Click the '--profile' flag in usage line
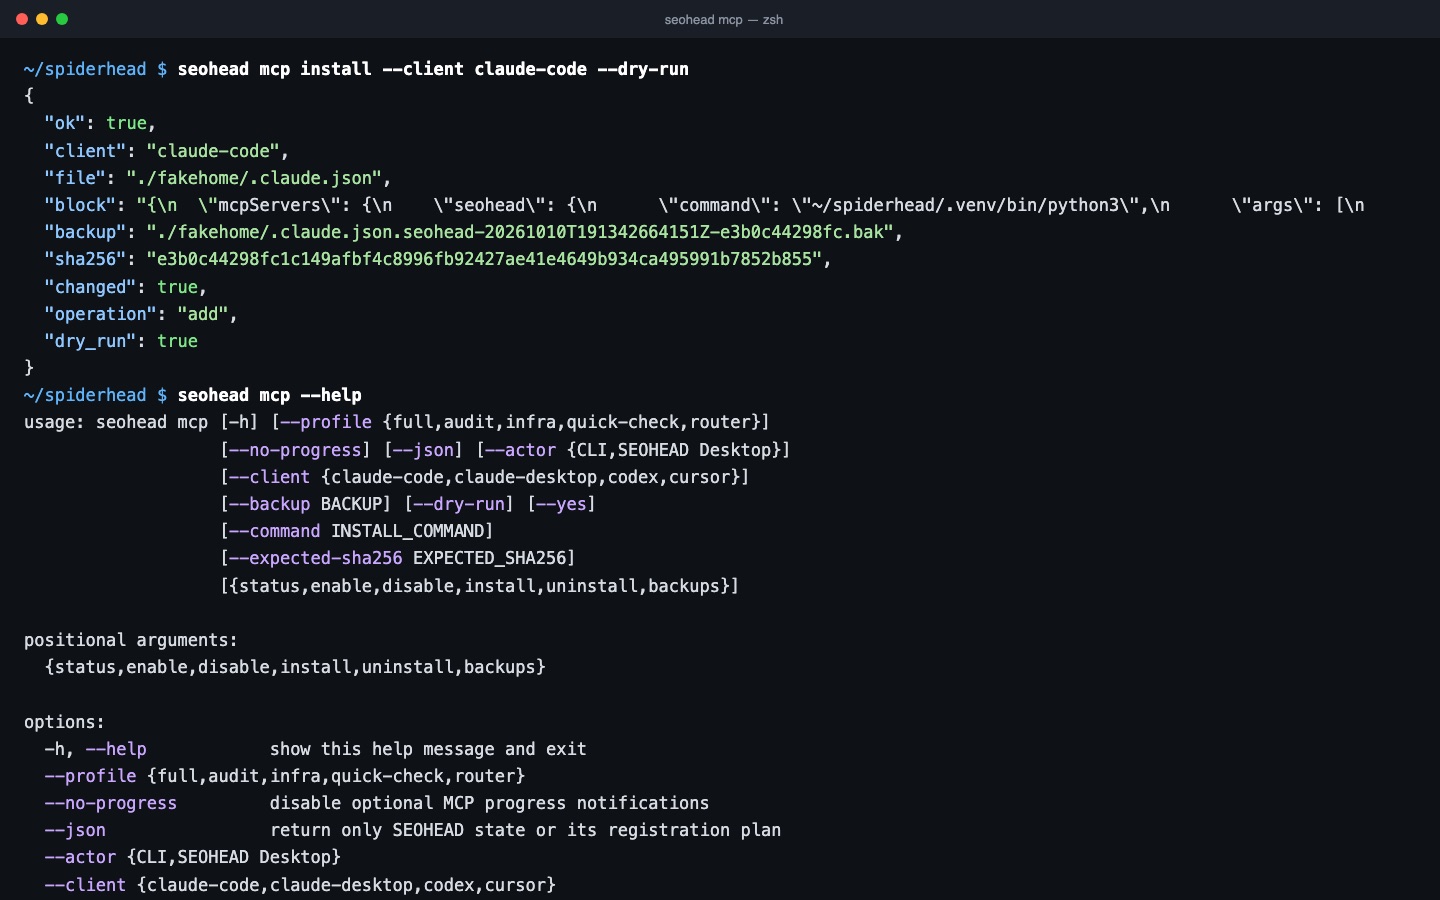Viewport: 1440px width, 900px height. (326, 422)
